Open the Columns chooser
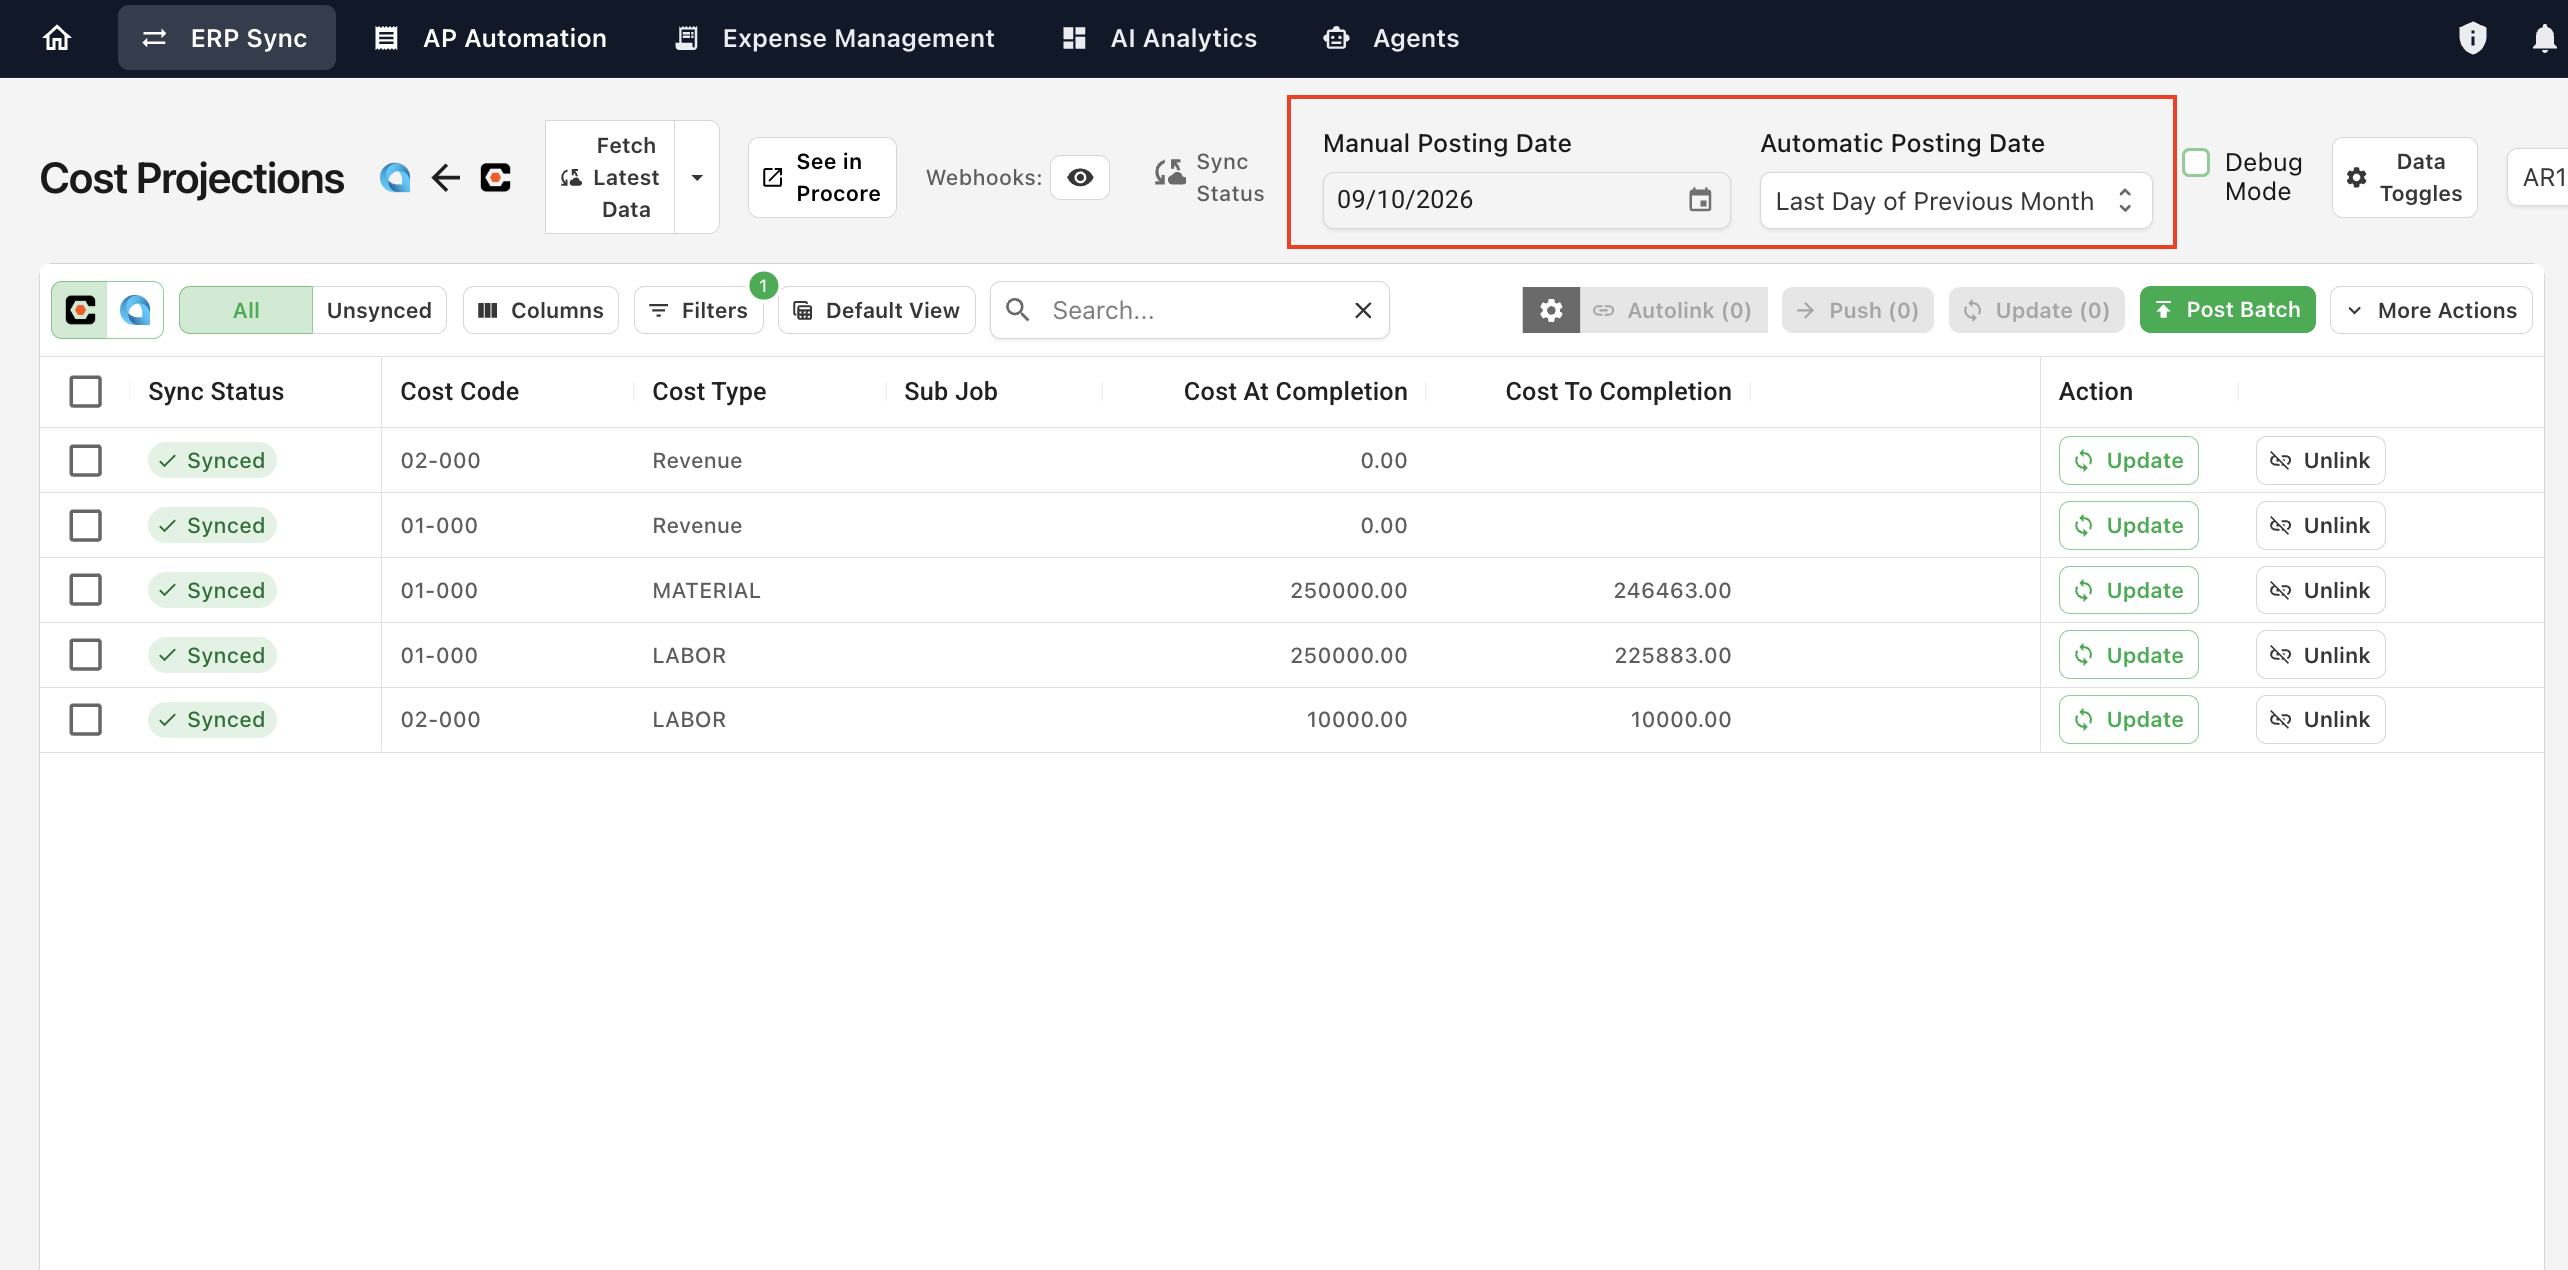Image resolution: width=2568 pixels, height=1270 pixels. [x=541, y=310]
